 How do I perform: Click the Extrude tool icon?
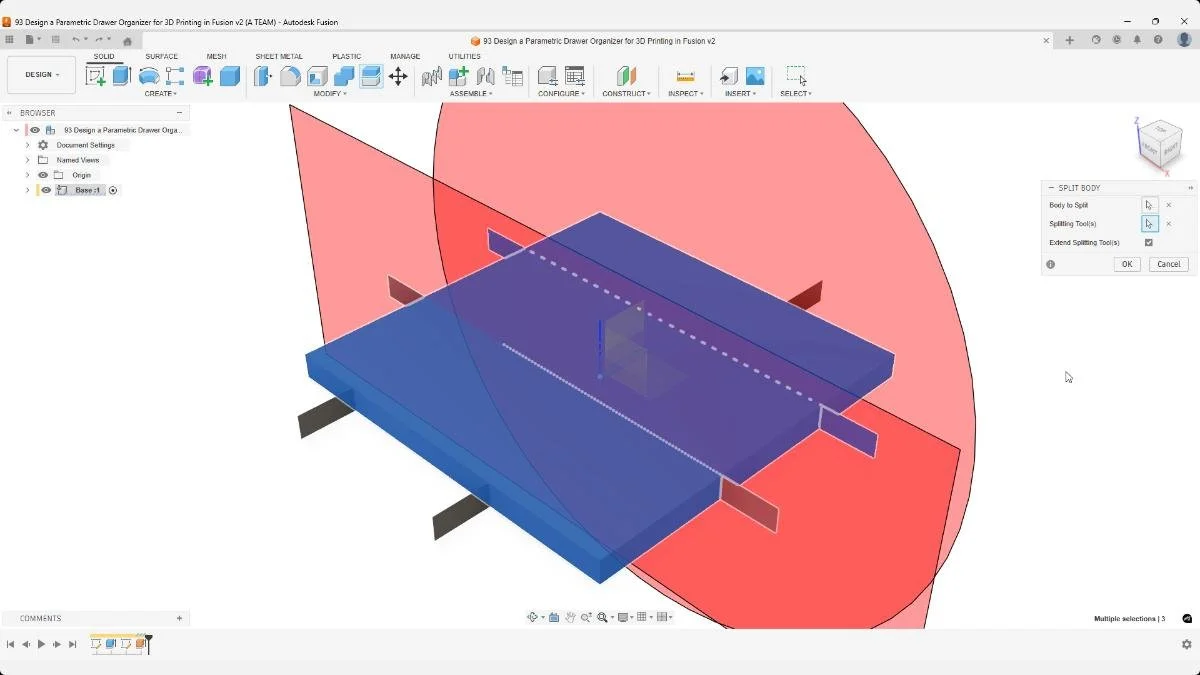(x=121, y=76)
